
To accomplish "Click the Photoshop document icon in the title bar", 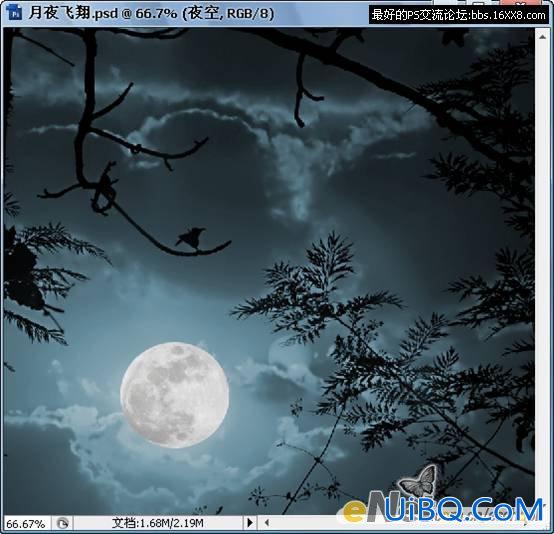I will (x=14, y=13).
